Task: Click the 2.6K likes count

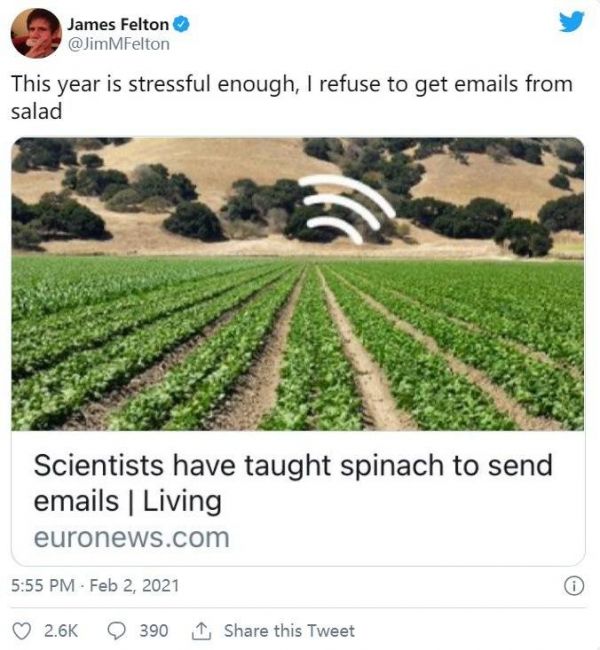Action: click(x=60, y=630)
